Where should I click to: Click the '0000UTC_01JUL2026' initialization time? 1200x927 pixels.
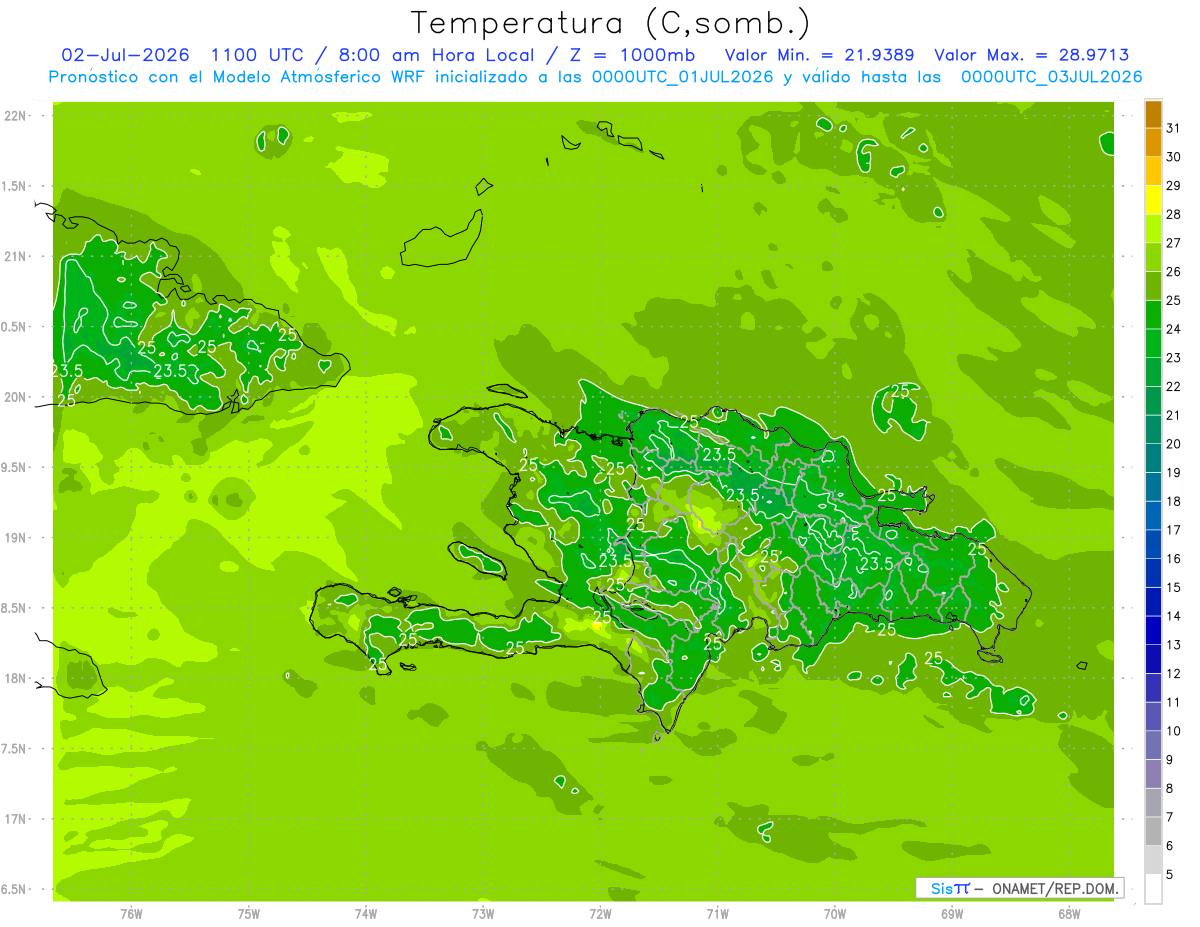pyautogui.click(x=682, y=77)
